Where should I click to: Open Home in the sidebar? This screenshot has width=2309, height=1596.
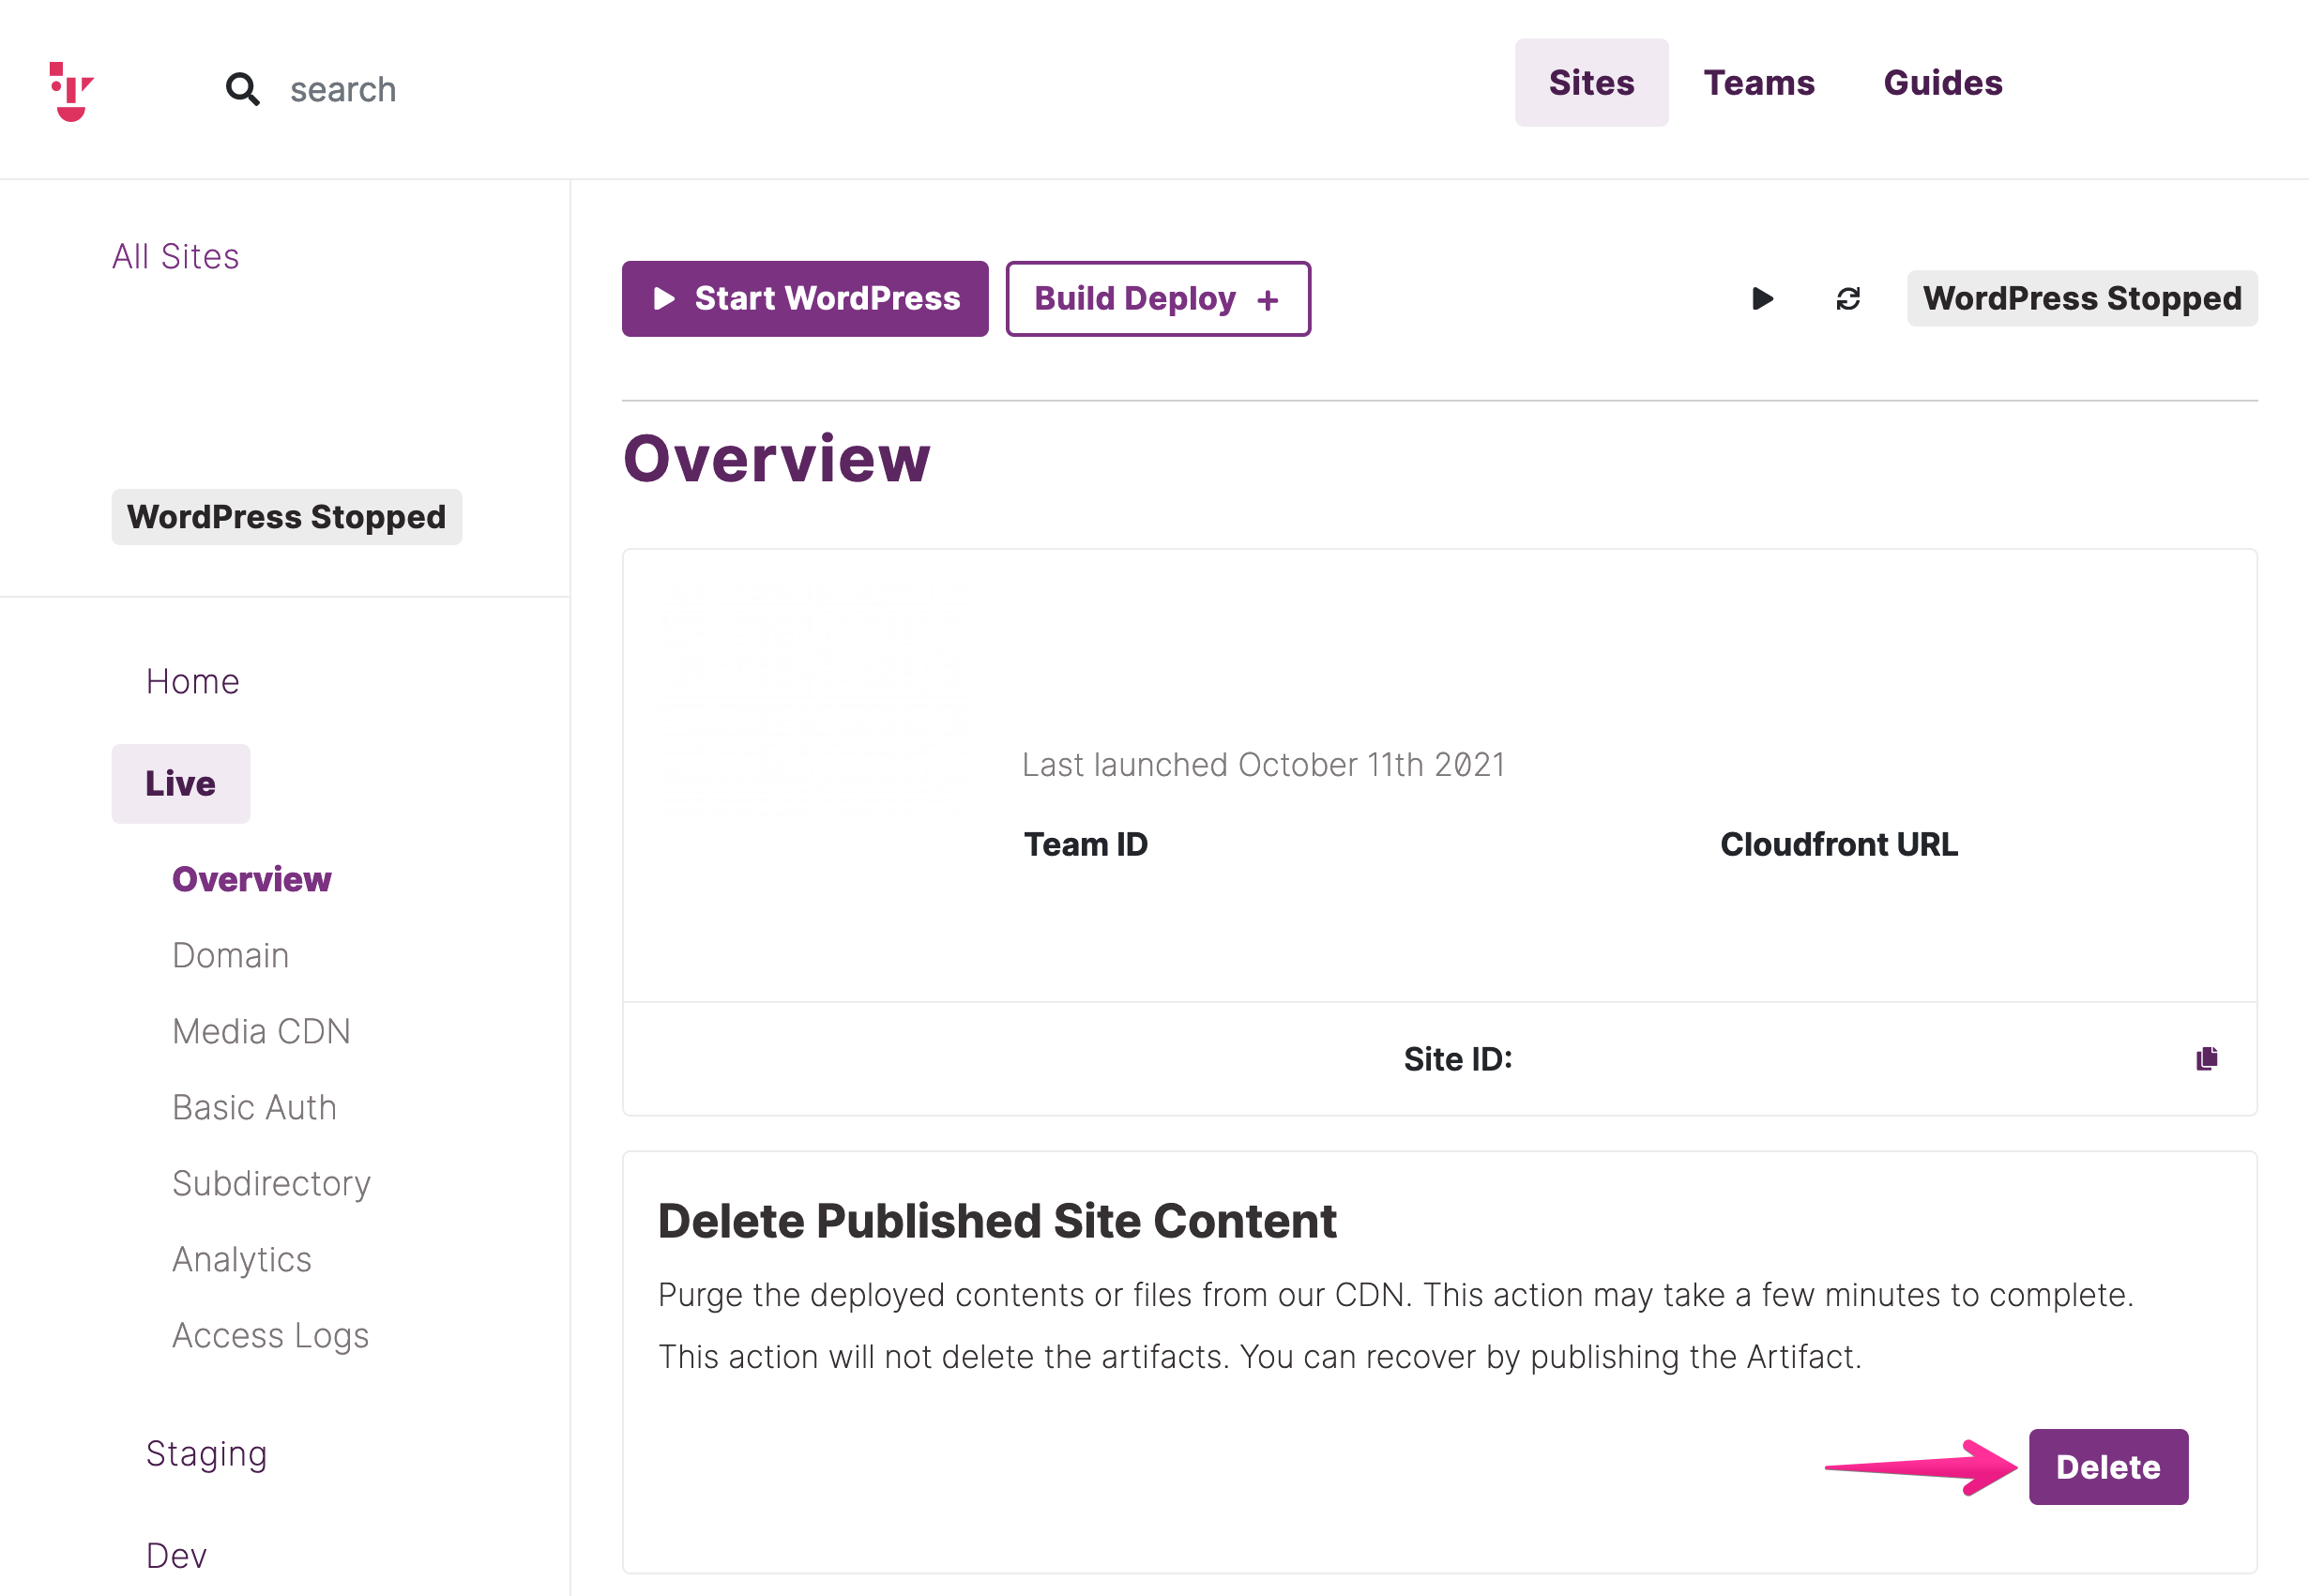pyautogui.click(x=193, y=681)
